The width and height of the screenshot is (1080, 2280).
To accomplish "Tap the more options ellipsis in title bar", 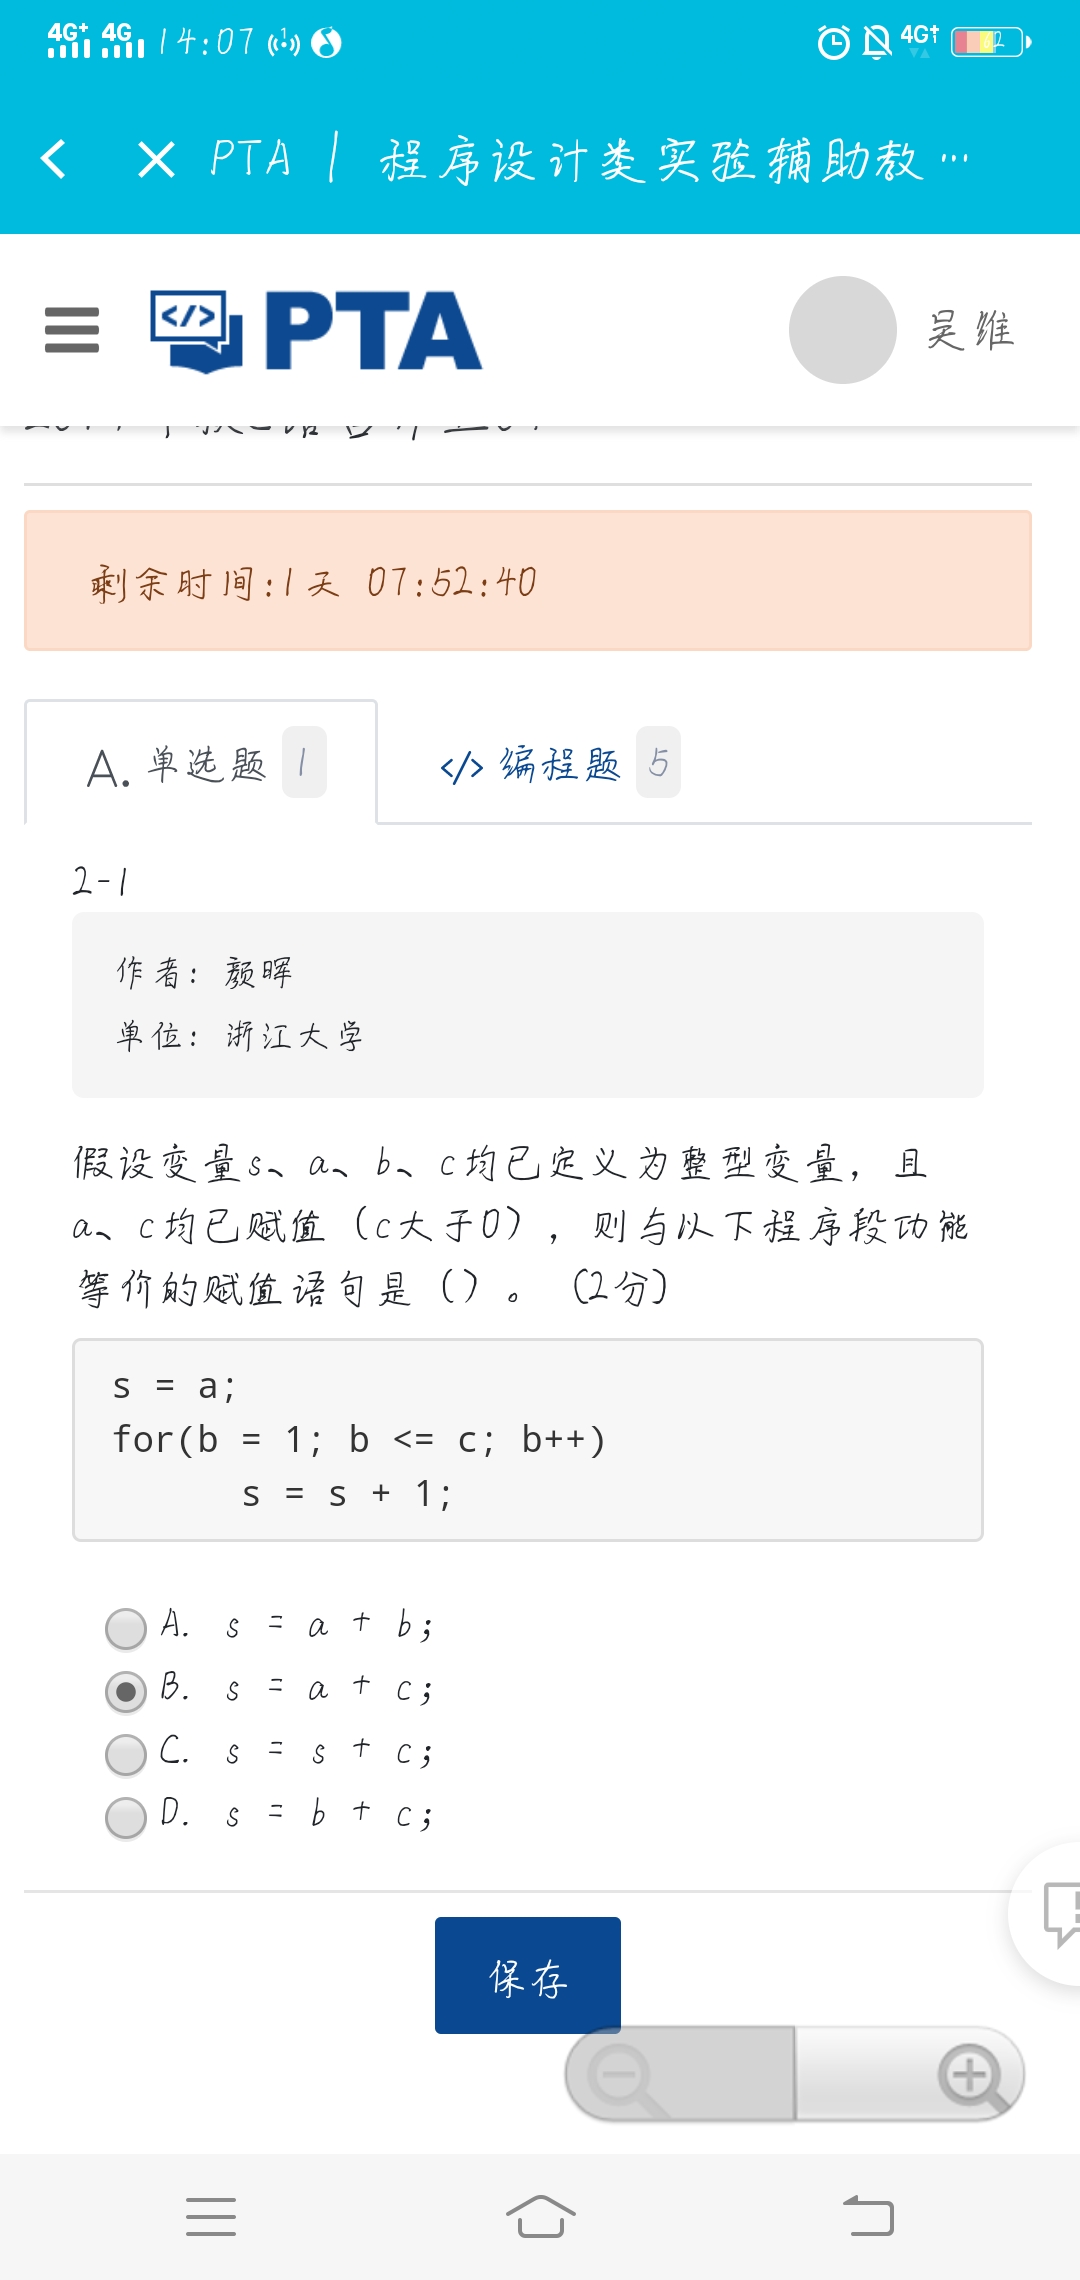I will coord(955,159).
